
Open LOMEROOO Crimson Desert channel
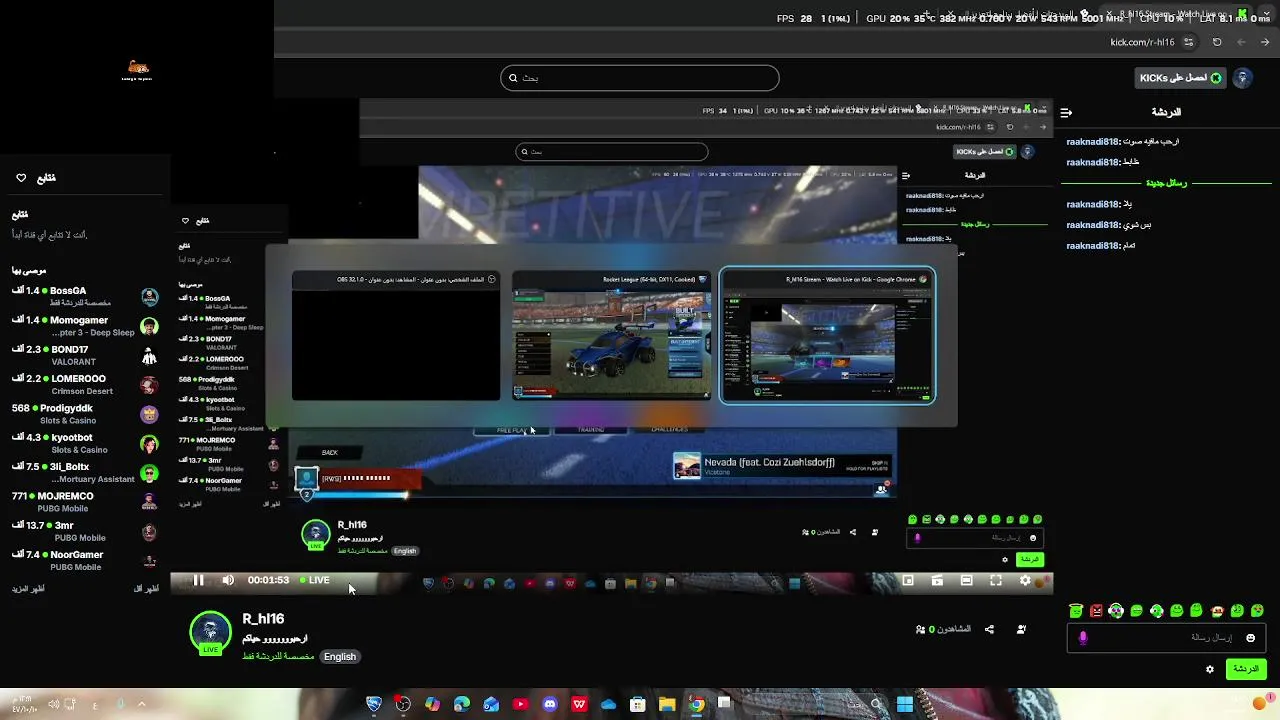tap(84, 384)
